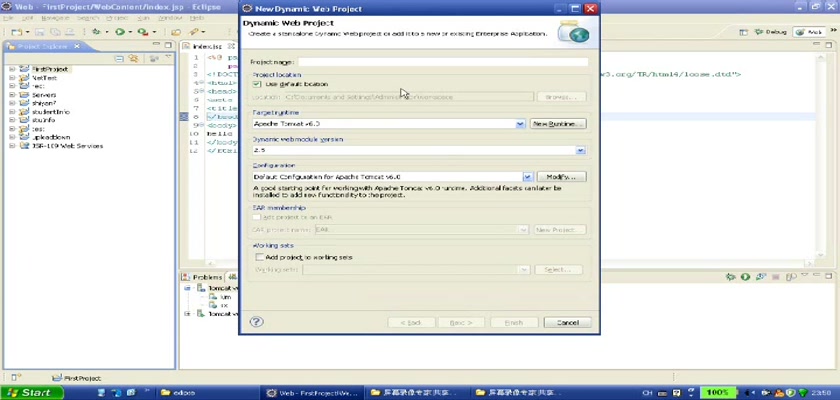
Task: Open the Configuration dropdown list
Action: coord(527,177)
